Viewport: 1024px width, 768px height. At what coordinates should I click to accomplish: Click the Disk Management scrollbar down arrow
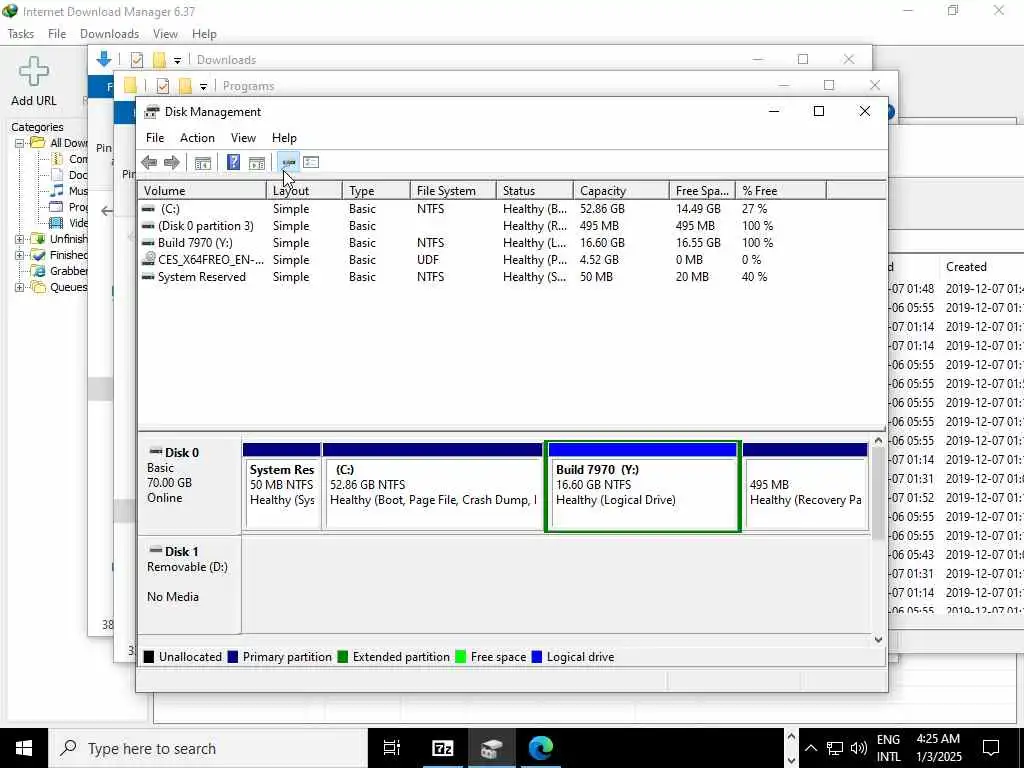pyautogui.click(x=878, y=640)
